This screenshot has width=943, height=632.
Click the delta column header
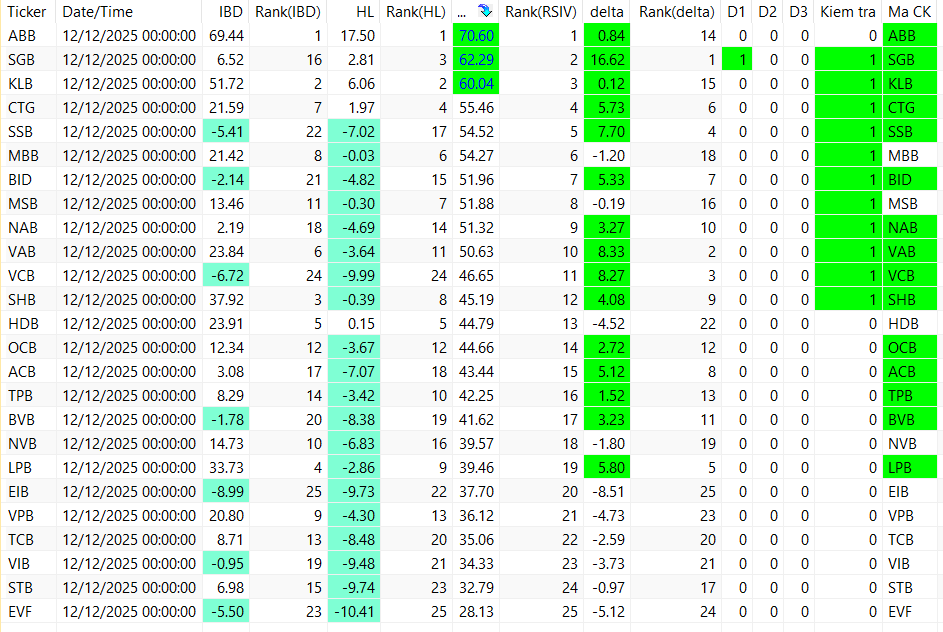[x=606, y=11]
